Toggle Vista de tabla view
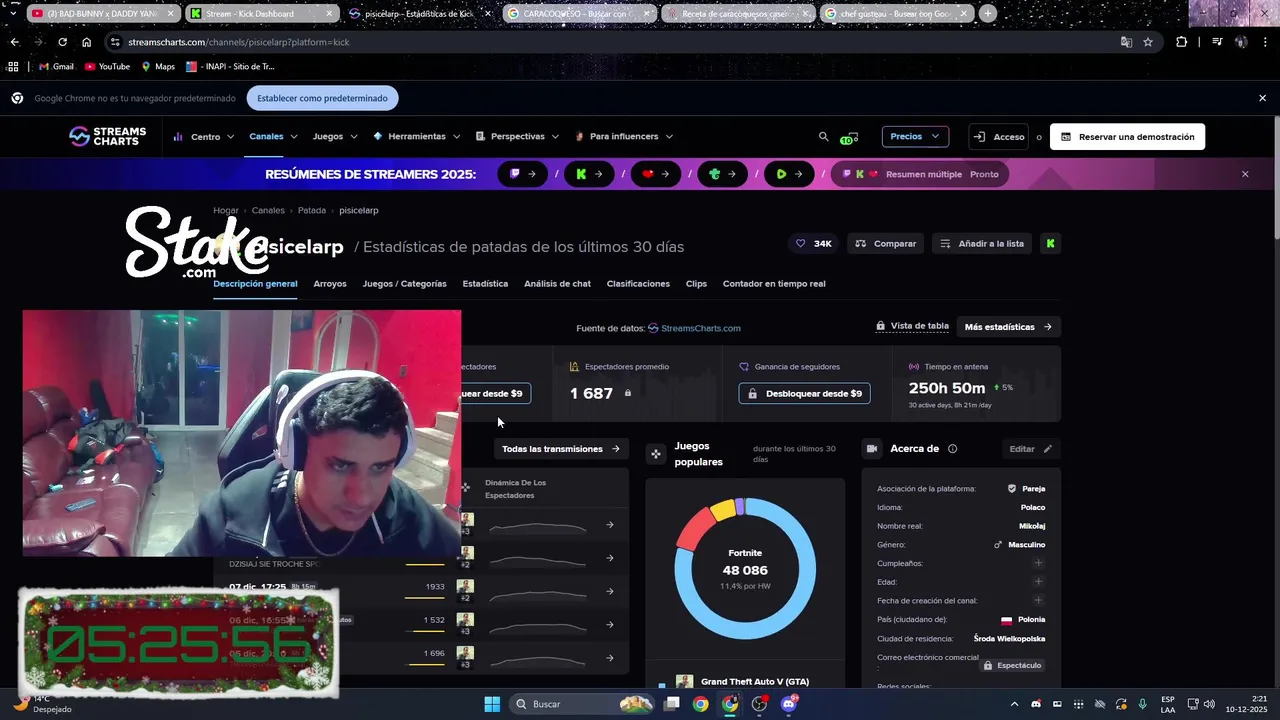 point(912,326)
